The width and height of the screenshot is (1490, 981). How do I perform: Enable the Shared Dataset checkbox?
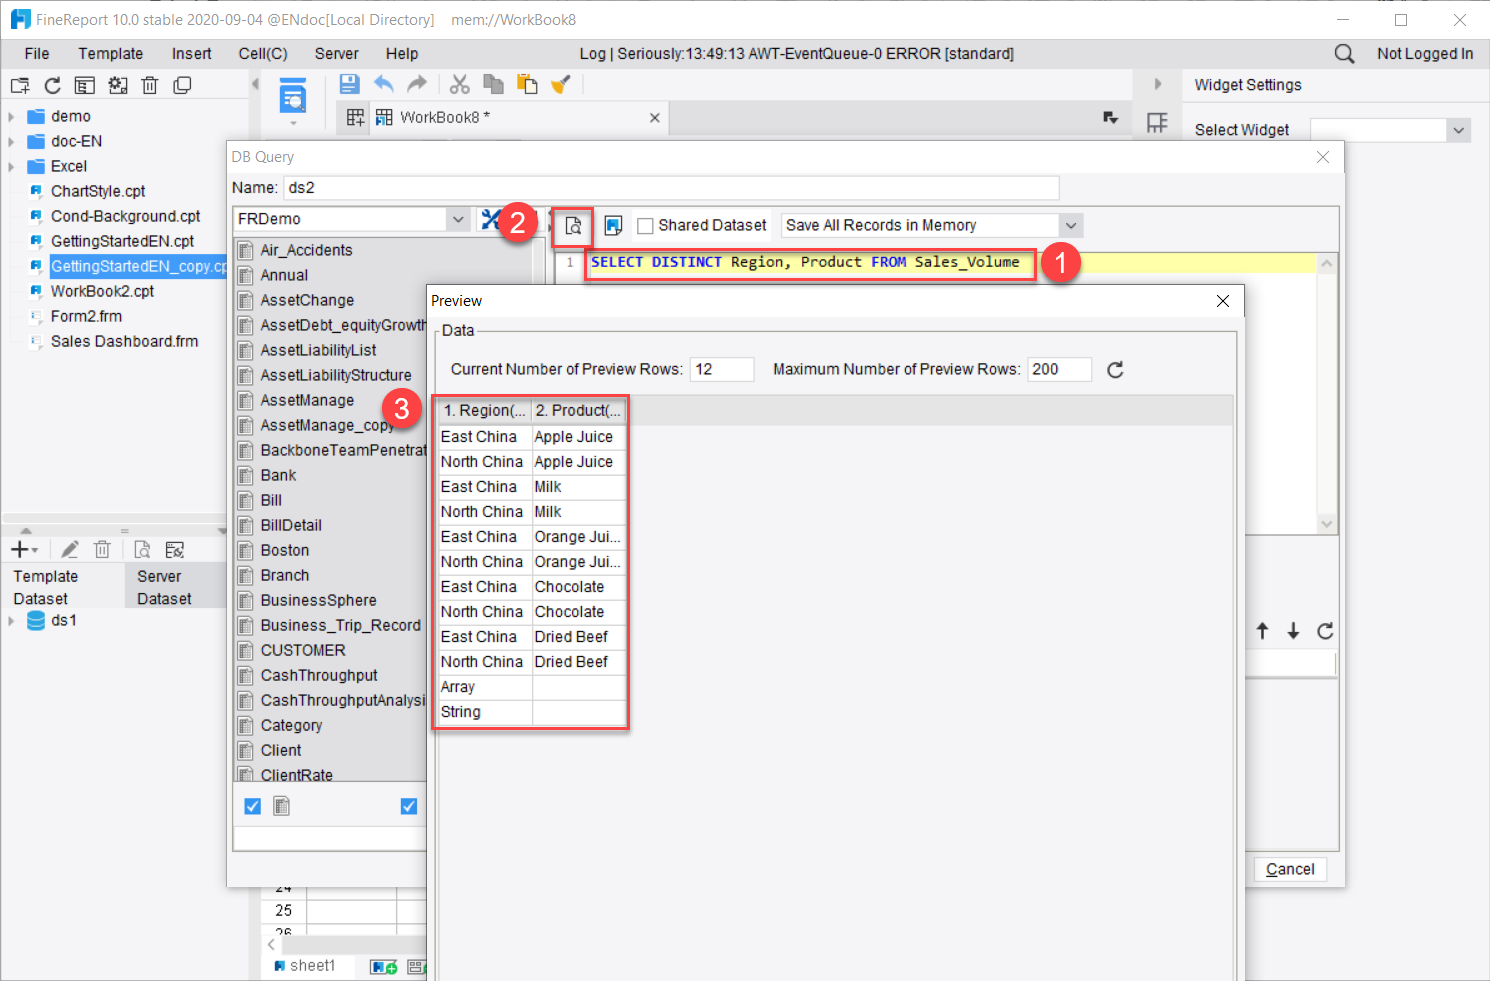645,225
